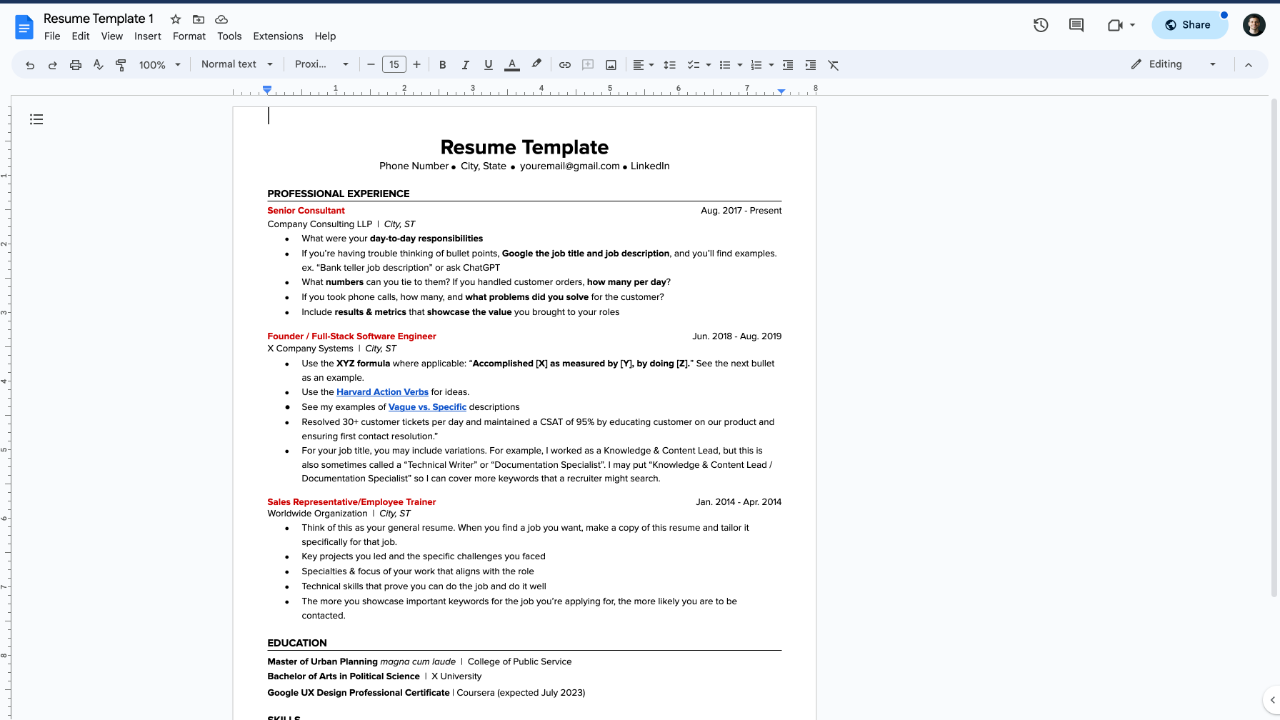Expand the zoom level dropdown
This screenshot has width=1280, height=720.
click(157, 64)
